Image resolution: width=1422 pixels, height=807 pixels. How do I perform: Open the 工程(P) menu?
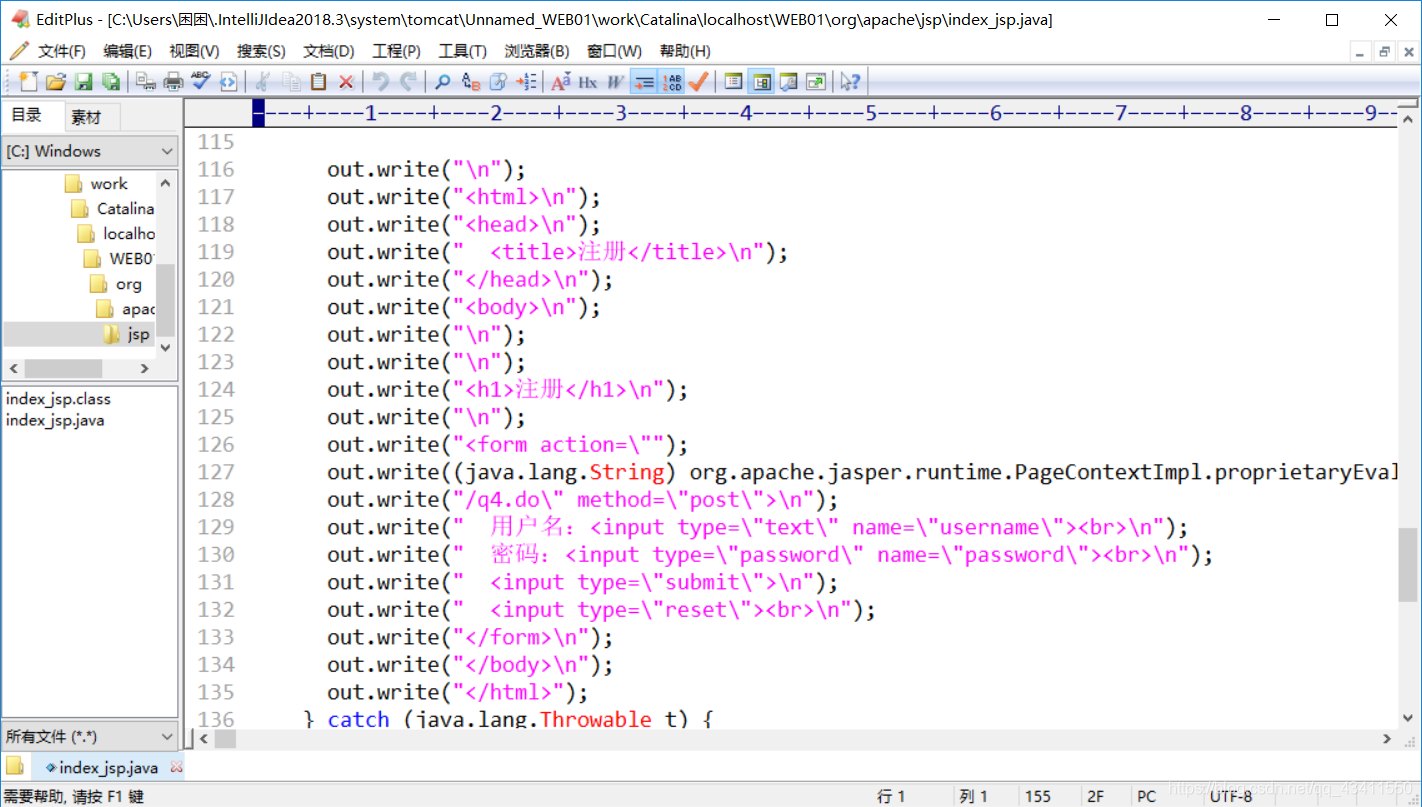tap(396, 51)
